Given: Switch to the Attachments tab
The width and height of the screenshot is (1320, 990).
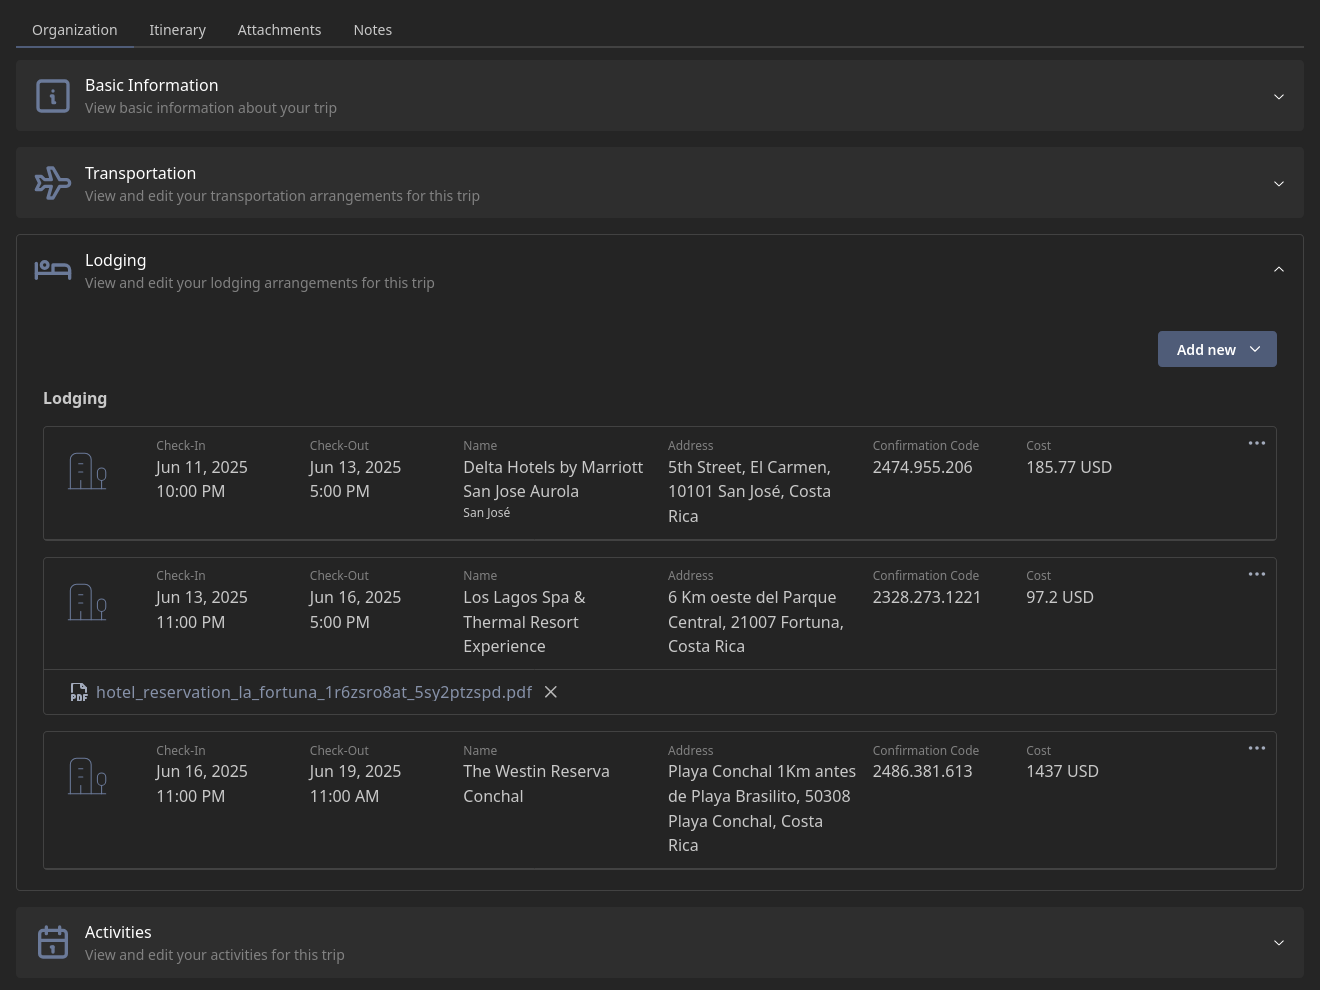Looking at the screenshot, I should point(280,30).
